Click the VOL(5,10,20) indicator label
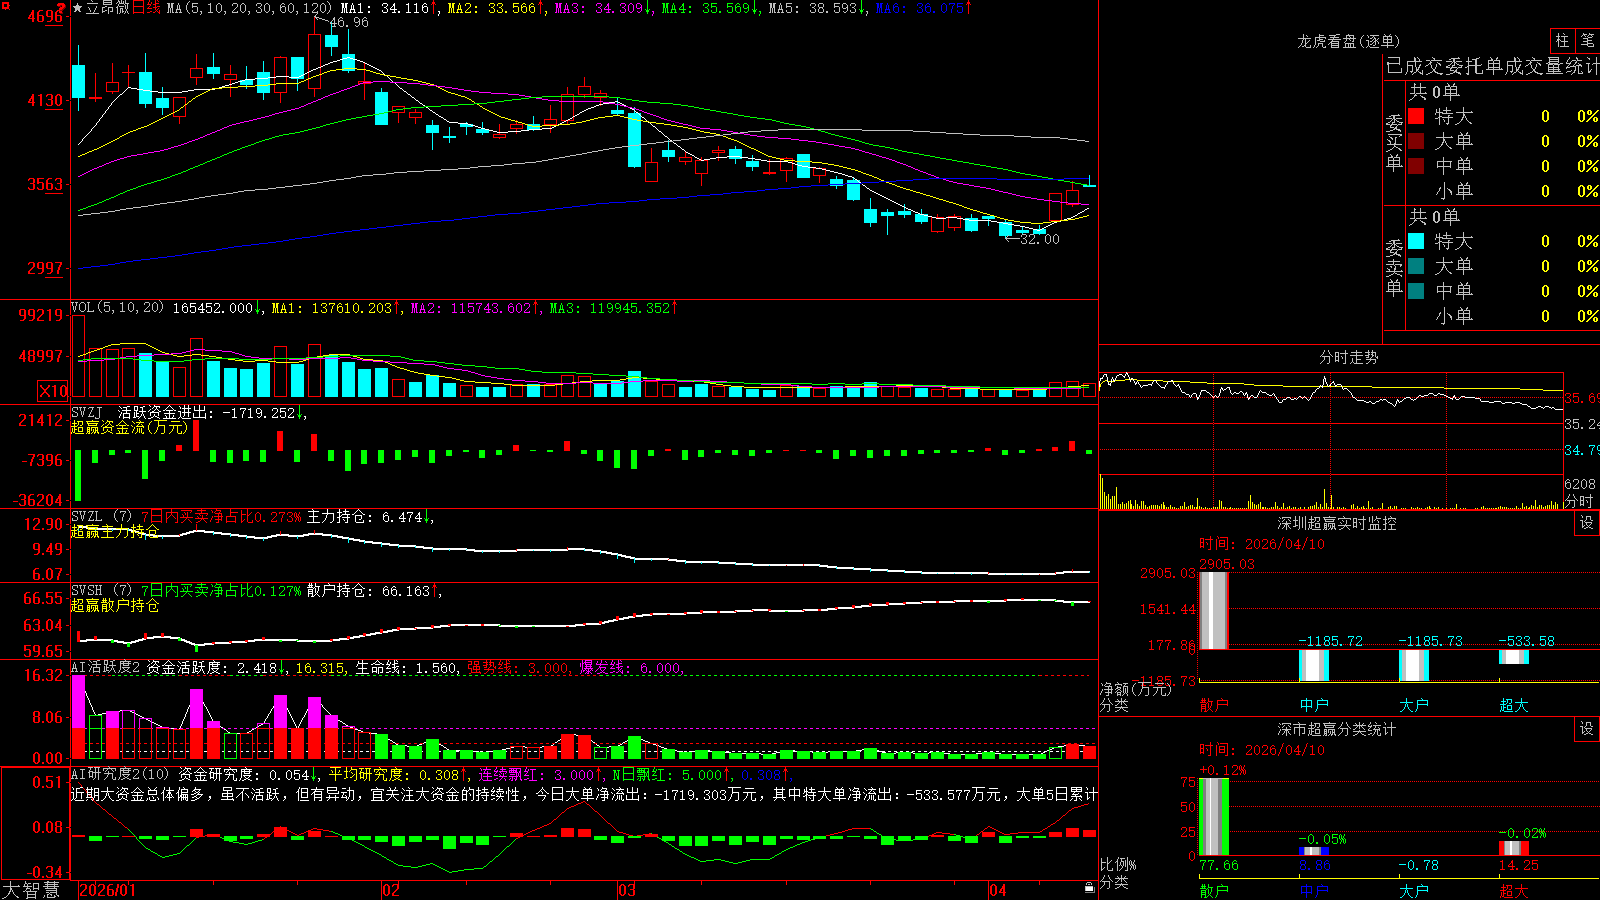 pos(117,308)
